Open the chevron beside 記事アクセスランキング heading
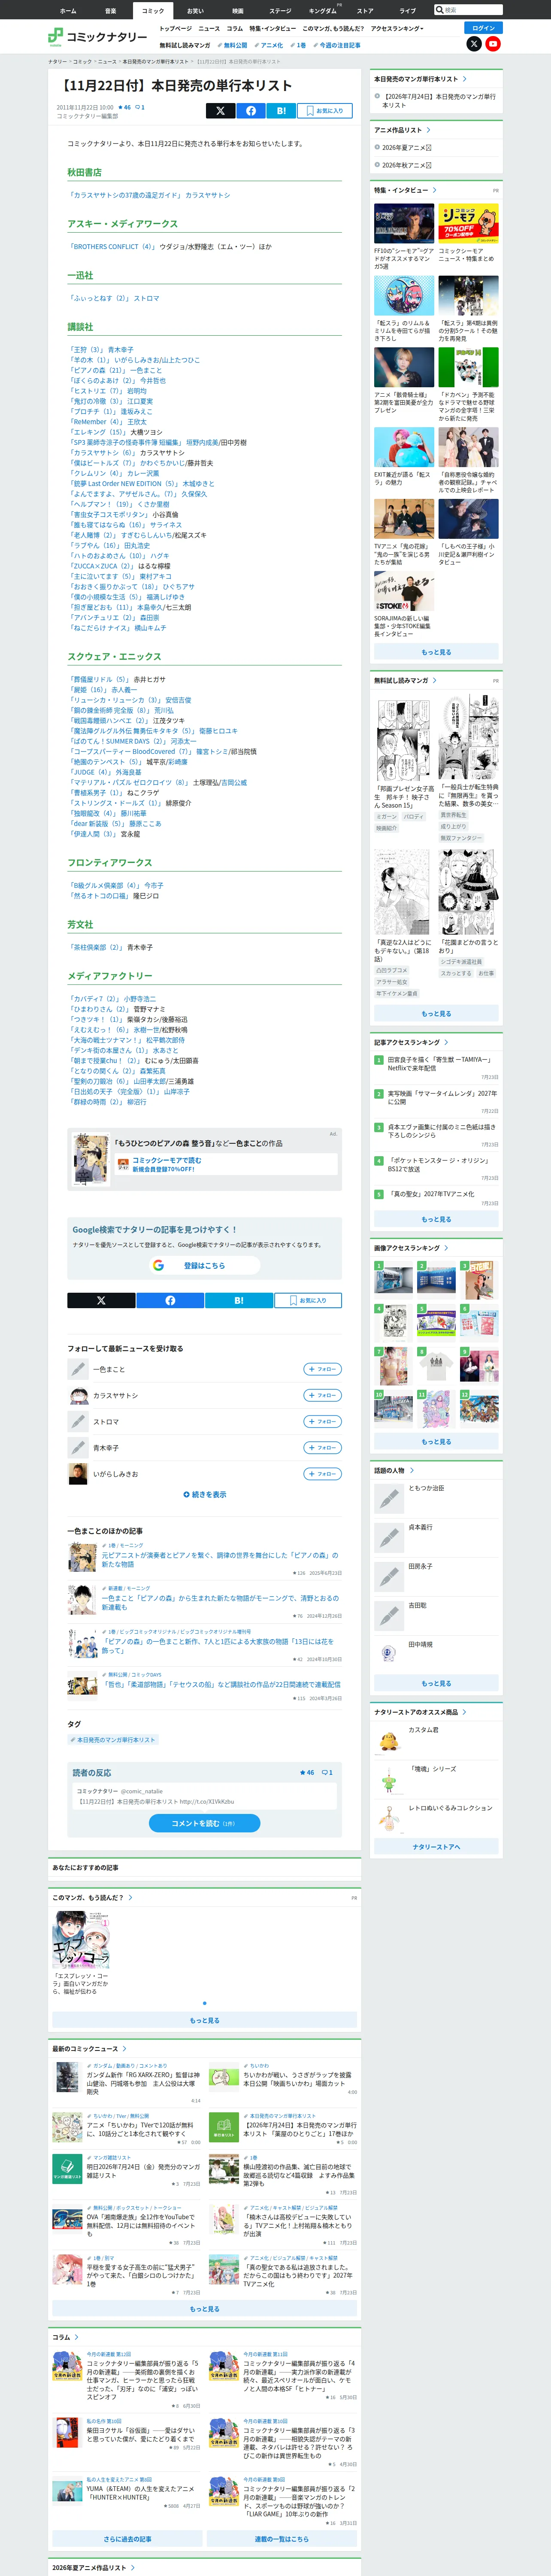The height and width of the screenshot is (2576, 551). [446, 1042]
